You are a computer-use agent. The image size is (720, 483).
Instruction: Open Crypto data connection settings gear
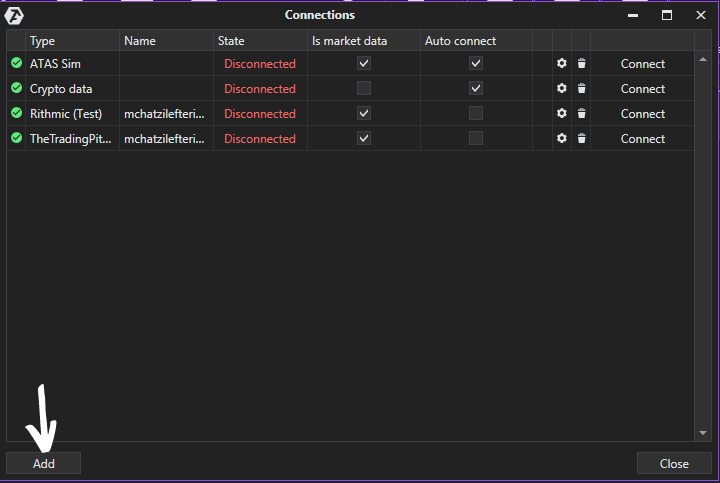point(562,89)
